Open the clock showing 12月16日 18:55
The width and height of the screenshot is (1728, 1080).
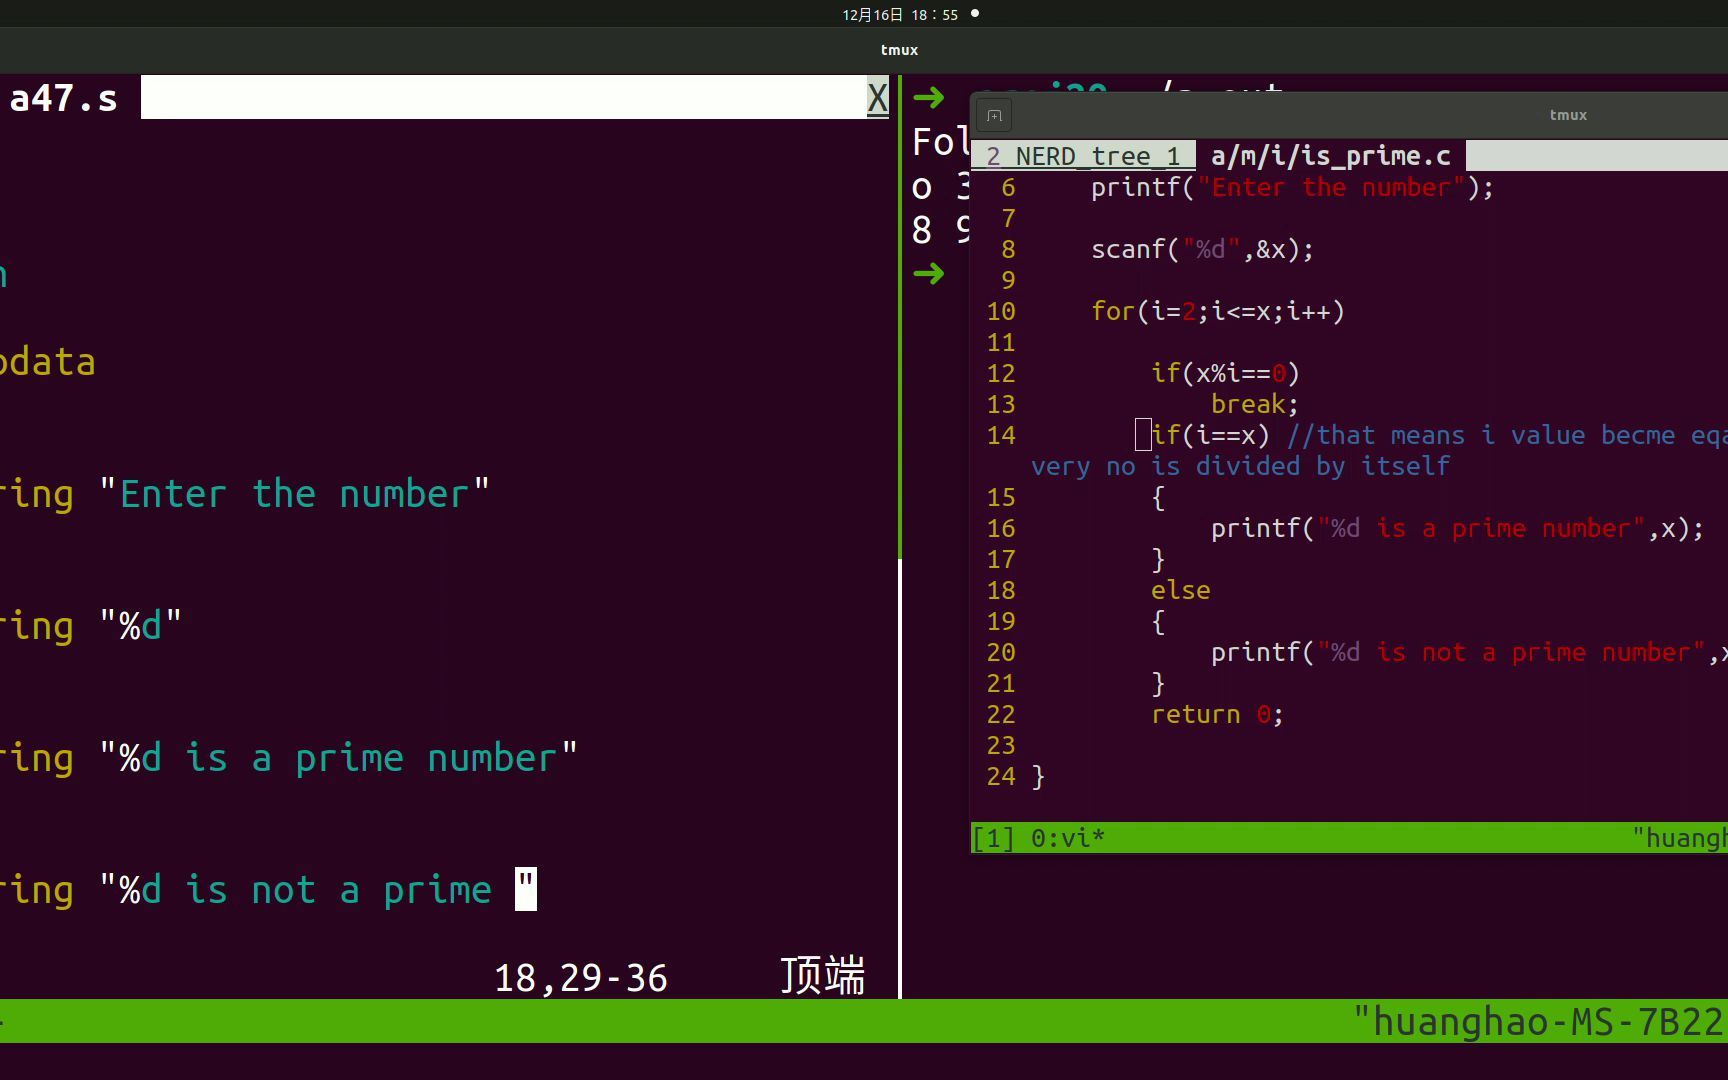(x=900, y=14)
